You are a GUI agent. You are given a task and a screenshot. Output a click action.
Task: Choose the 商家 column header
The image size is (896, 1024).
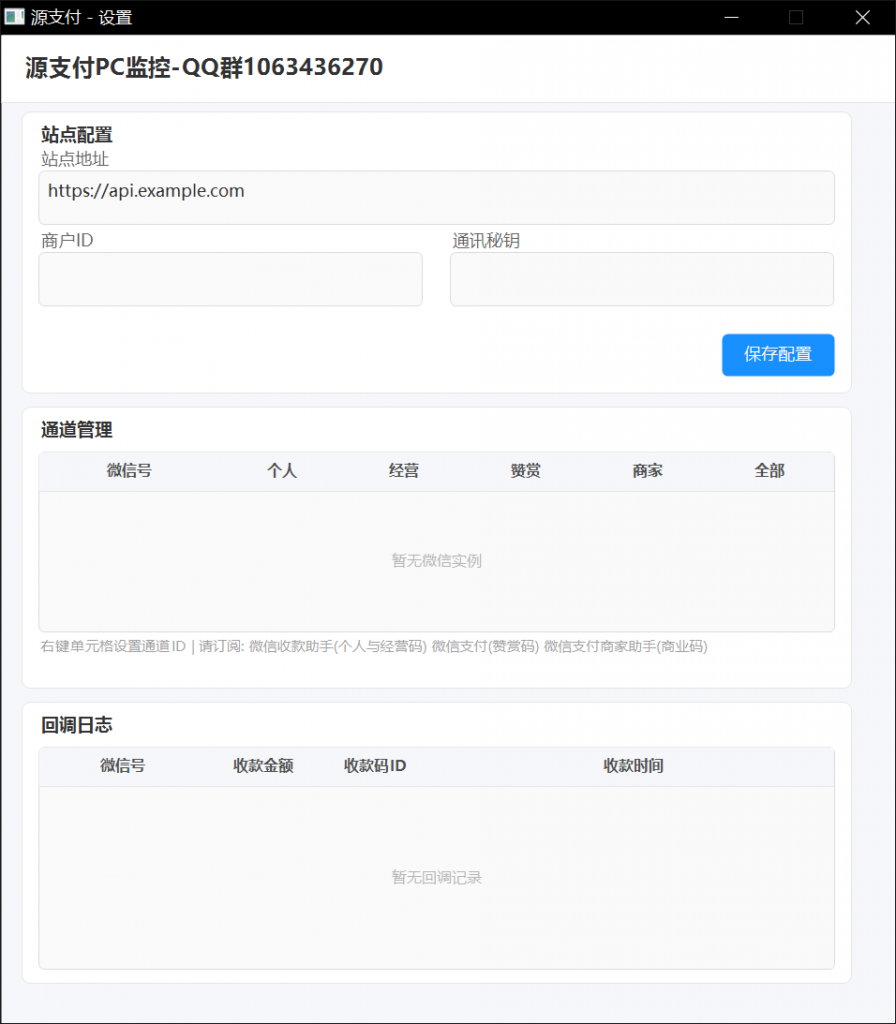pos(647,471)
